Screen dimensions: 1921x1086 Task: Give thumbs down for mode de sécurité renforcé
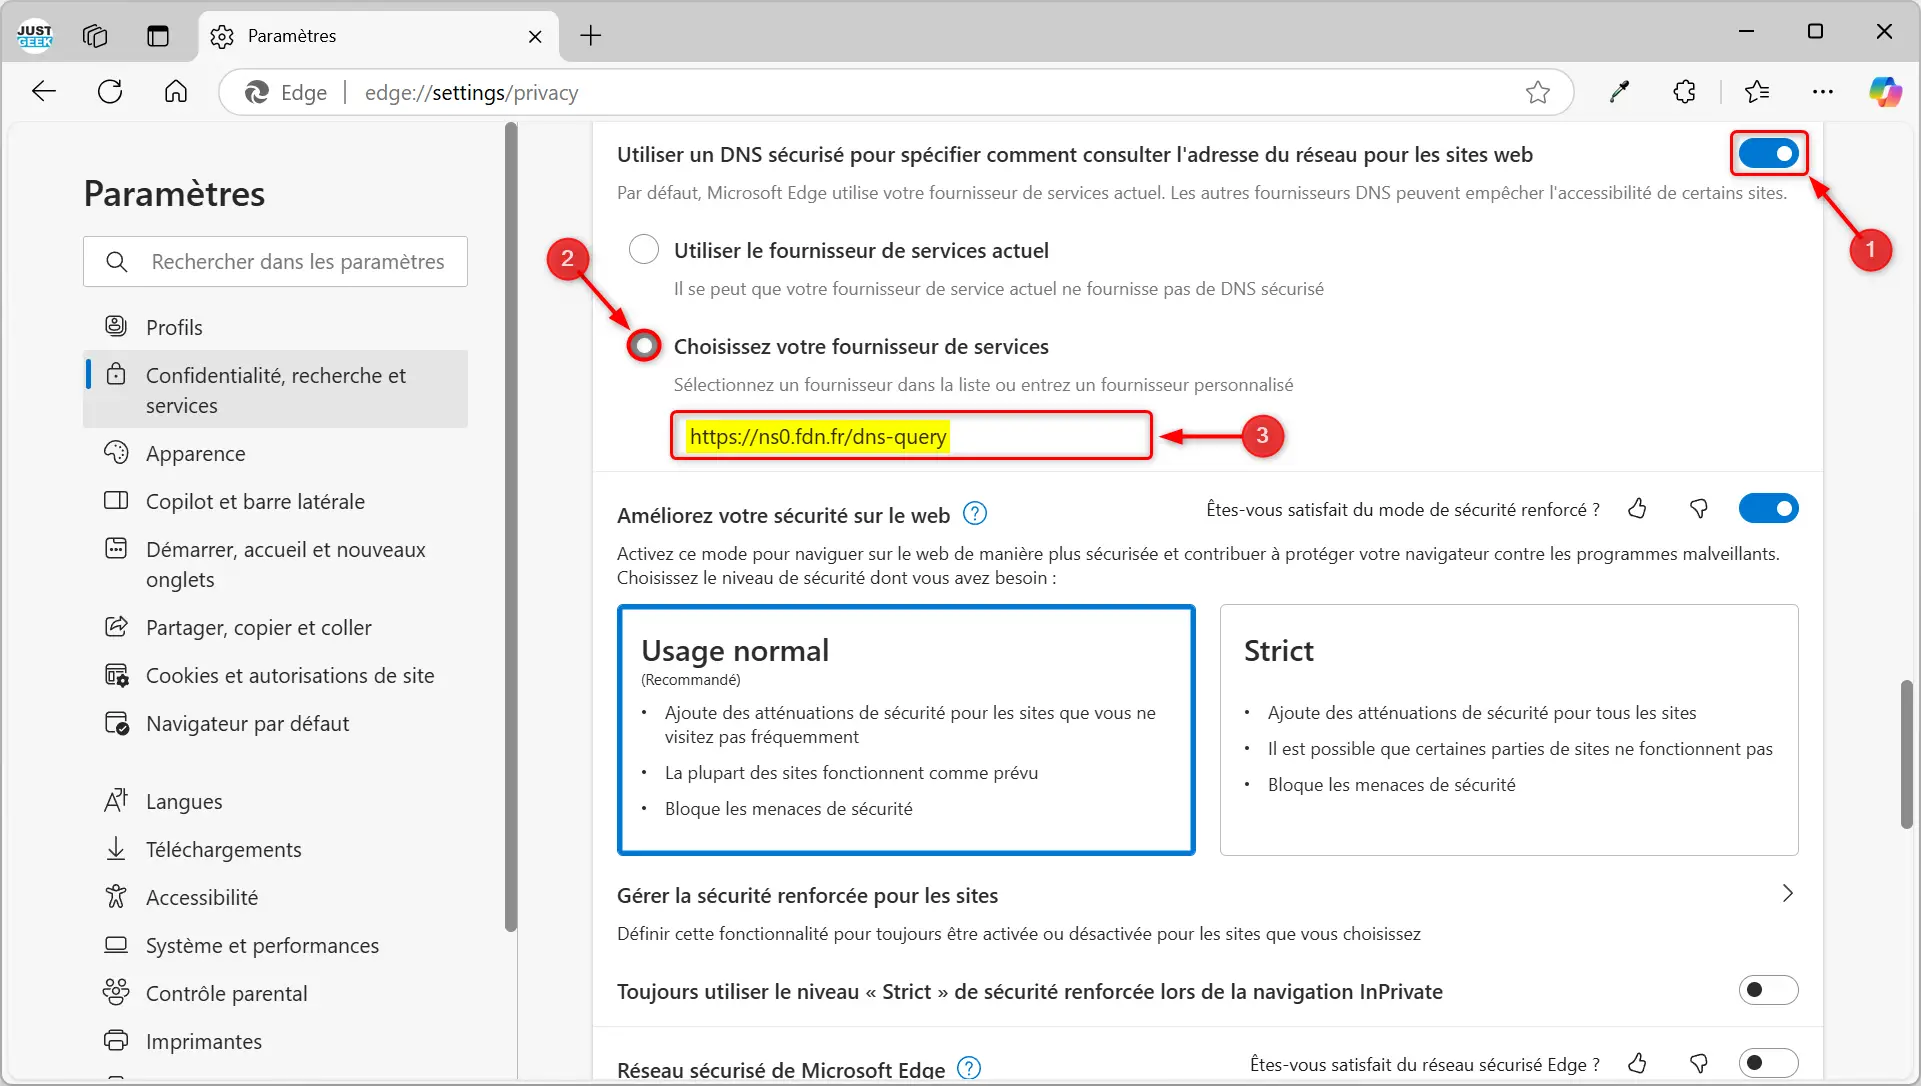[1698, 509]
